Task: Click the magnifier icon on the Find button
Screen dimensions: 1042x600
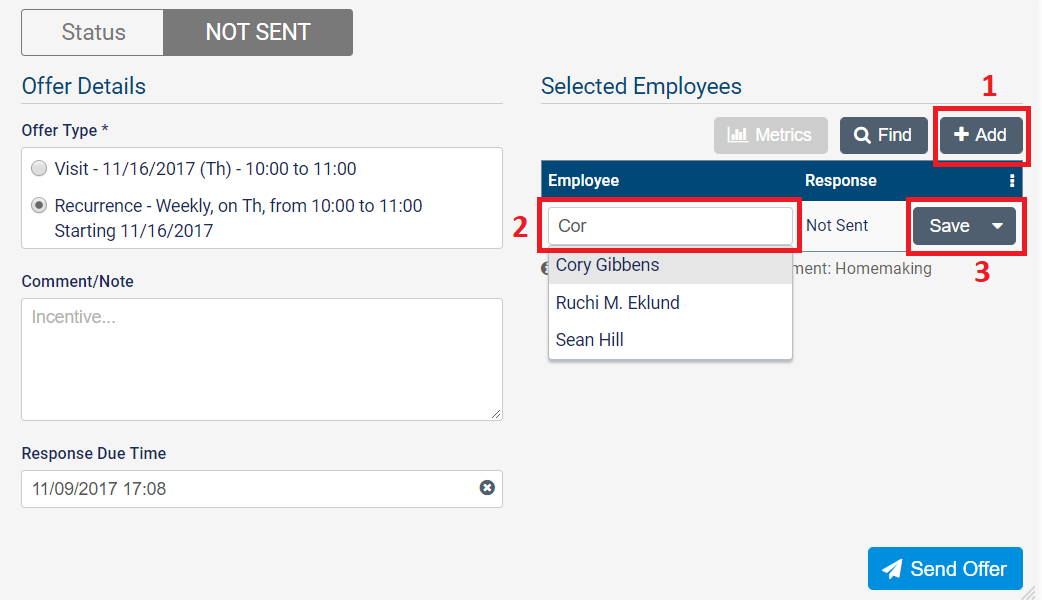Action: [x=862, y=135]
